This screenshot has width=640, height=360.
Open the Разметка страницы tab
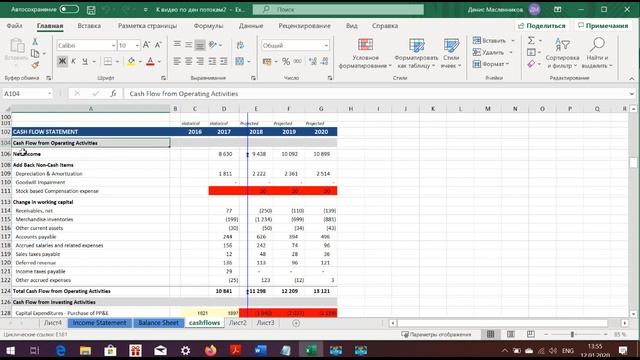(147, 26)
